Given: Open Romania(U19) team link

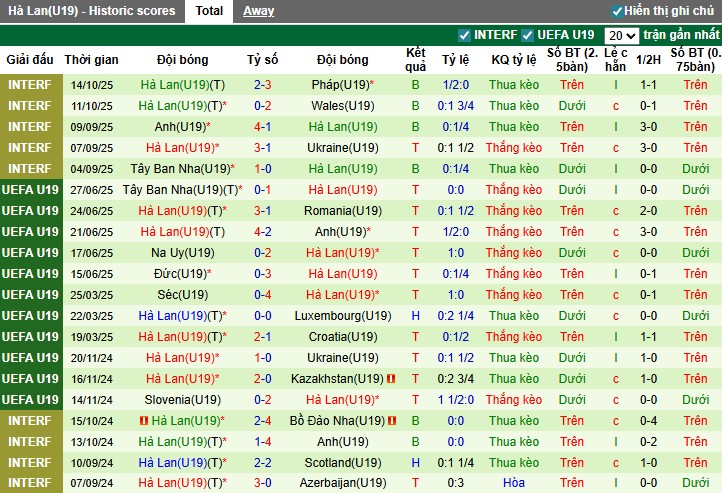Looking at the screenshot, I should pos(343,211).
